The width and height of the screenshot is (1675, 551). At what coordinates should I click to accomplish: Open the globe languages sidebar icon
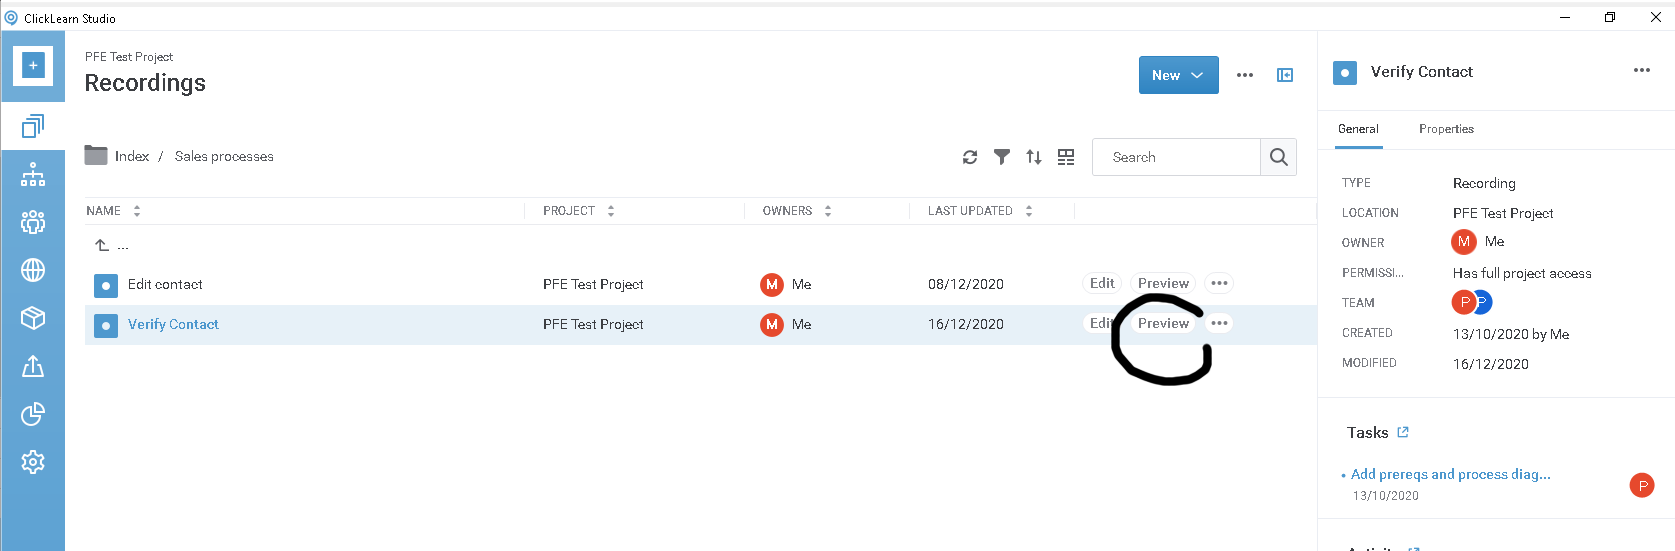tap(33, 270)
